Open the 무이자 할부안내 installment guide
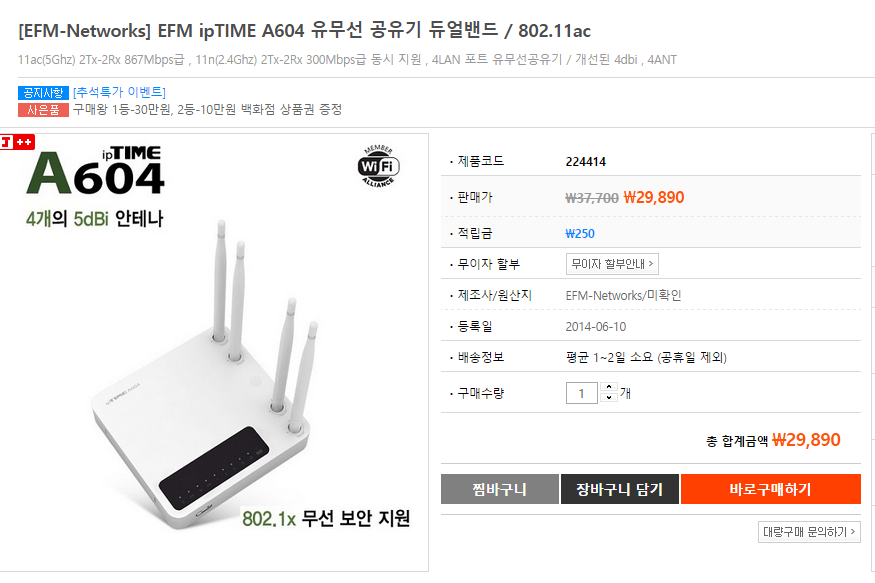The width and height of the screenshot is (875, 583). click(612, 264)
